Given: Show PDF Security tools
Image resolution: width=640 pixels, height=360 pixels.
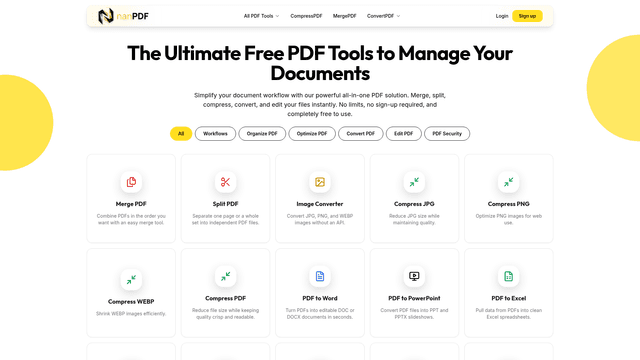Looking at the screenshot, I should click(x=447, y=133).
